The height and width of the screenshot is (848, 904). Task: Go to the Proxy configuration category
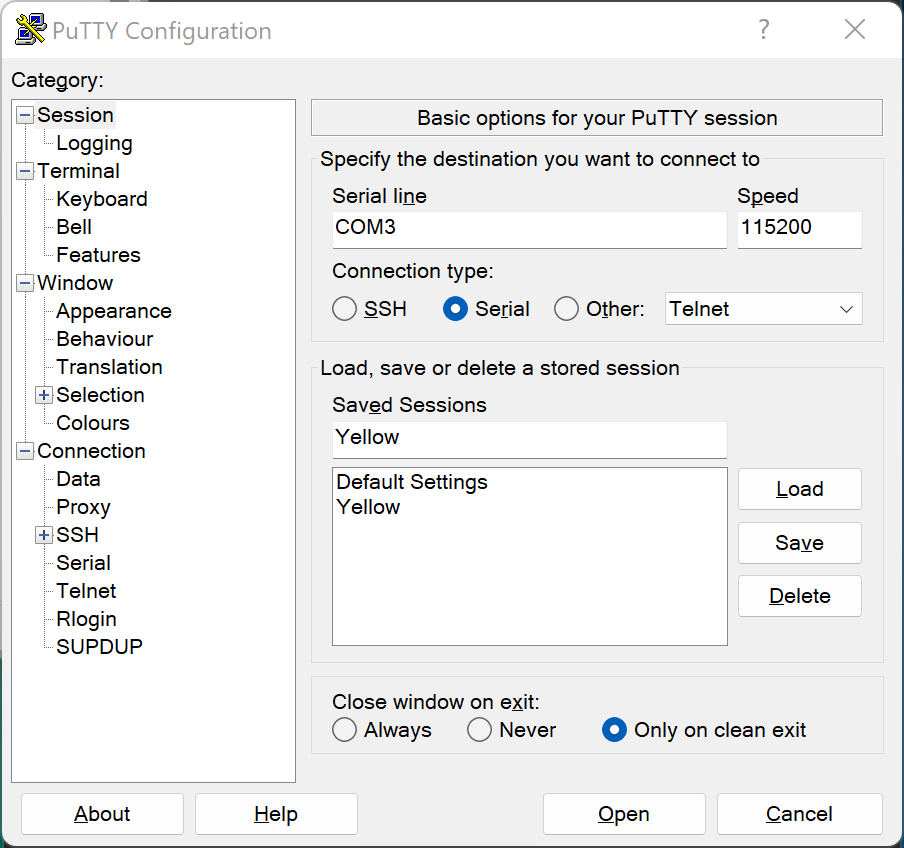(82, 507)
